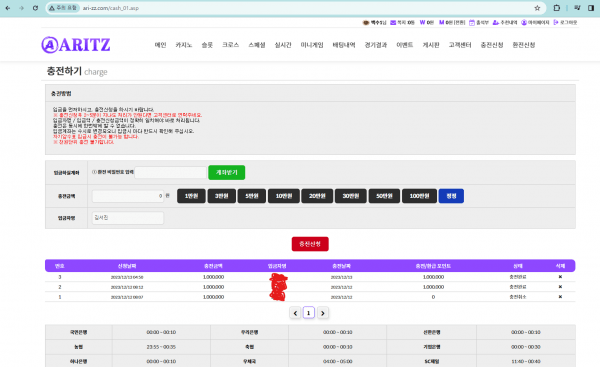Image resolution: width=600 pixels, height=367 pixels.
Task: Delete charge history row number 2
Action: point(560,287)
